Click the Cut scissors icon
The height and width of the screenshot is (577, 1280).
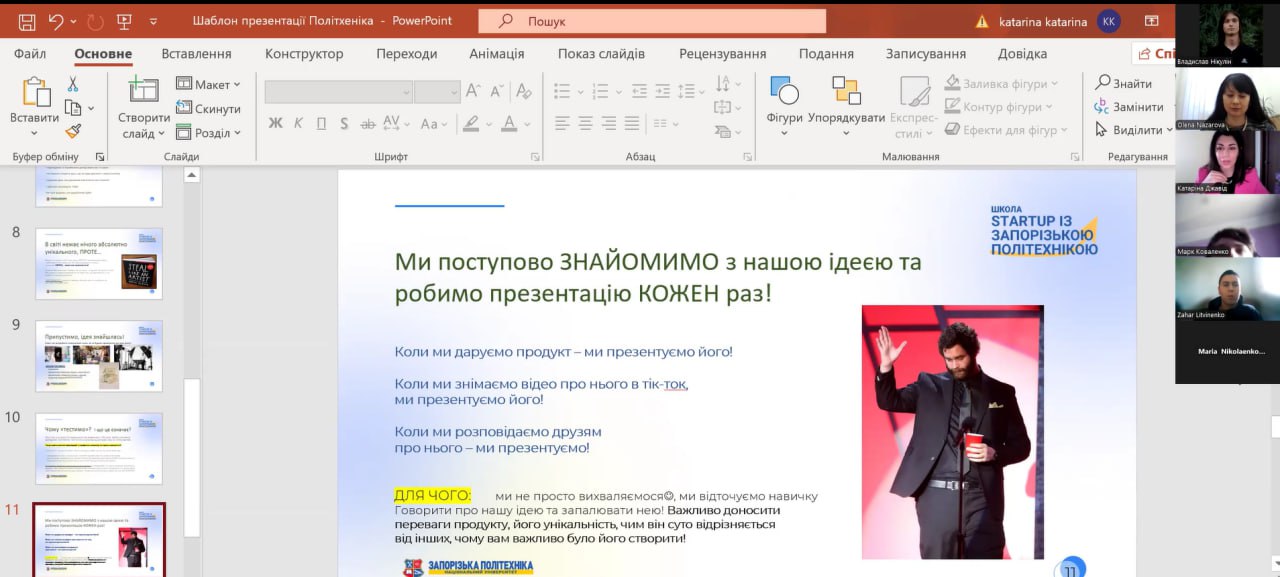[73, 85]
